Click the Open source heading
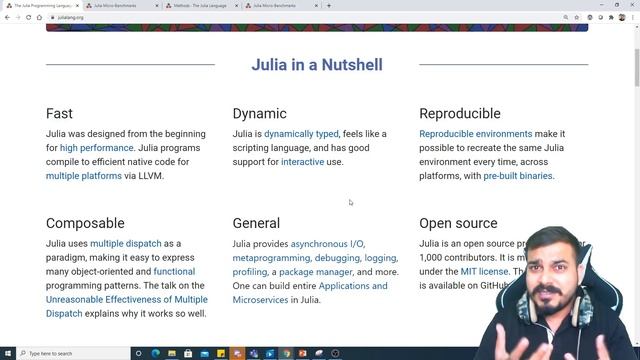Viewport: 640px width, 360px height. (458, 223)
